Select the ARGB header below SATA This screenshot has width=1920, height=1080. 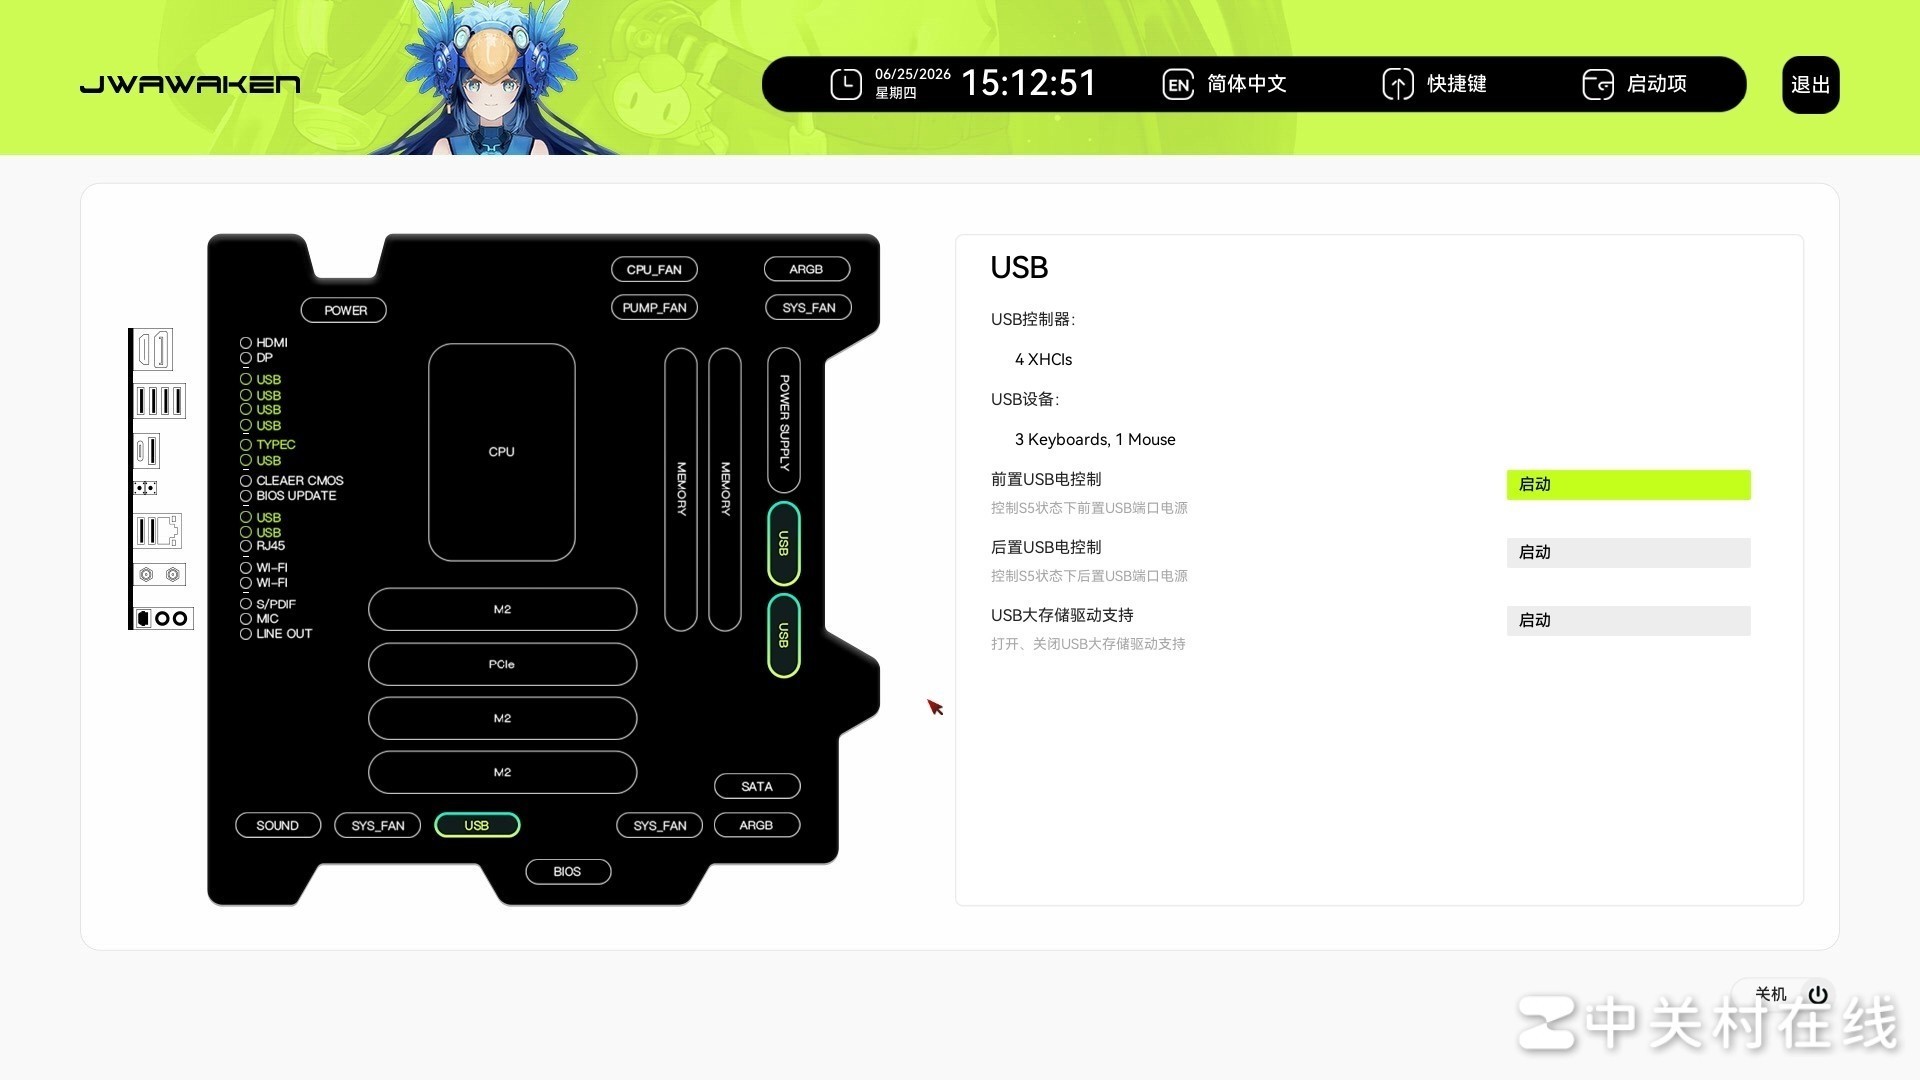coord(757,825)
